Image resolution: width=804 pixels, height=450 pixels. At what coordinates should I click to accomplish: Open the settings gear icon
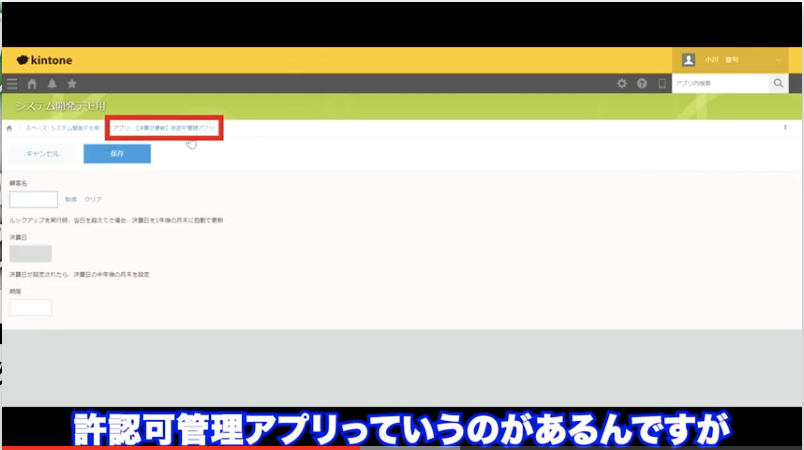(622, 84)
